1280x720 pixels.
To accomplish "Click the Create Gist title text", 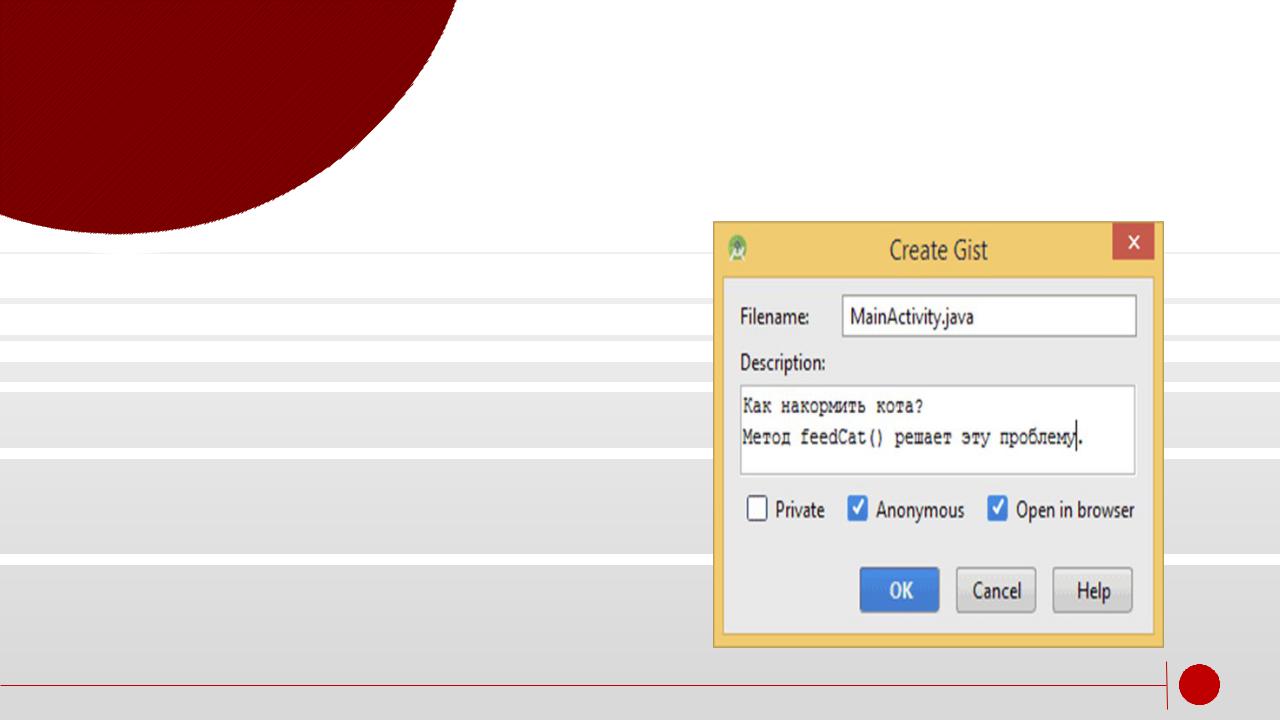I will (x=938, y=250).
